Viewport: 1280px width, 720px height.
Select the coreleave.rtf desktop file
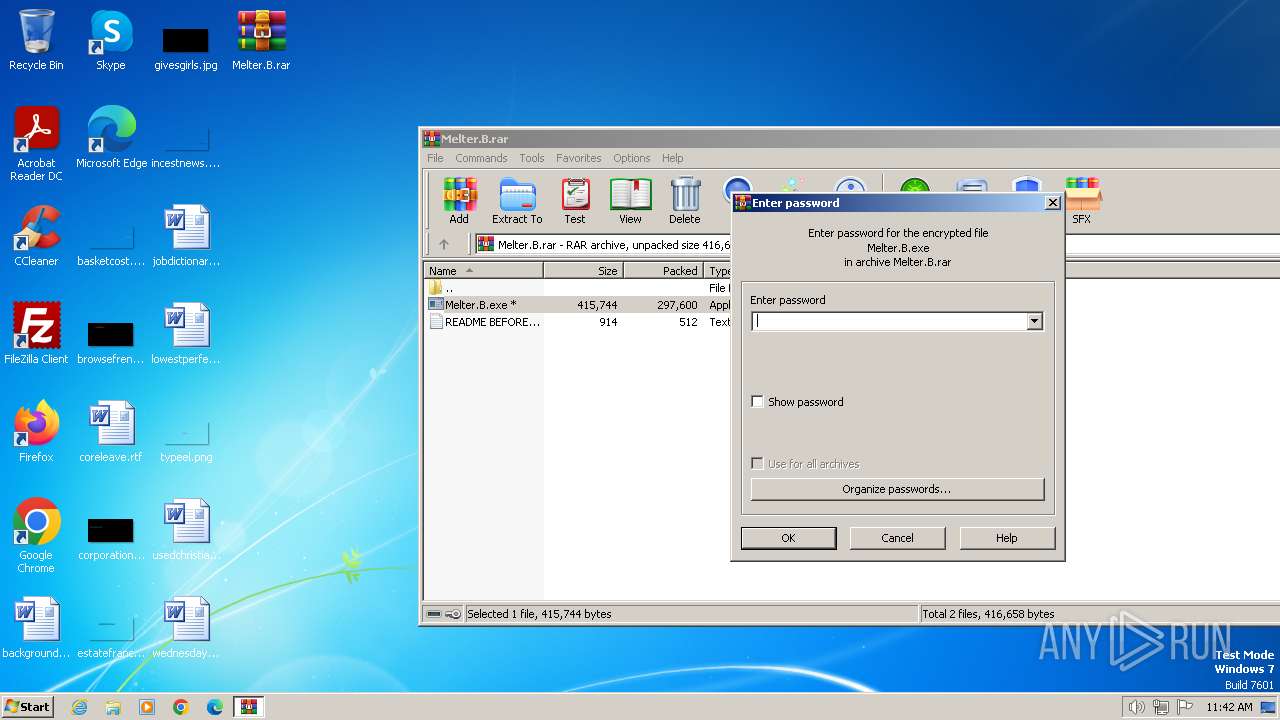tap(111, 432)
